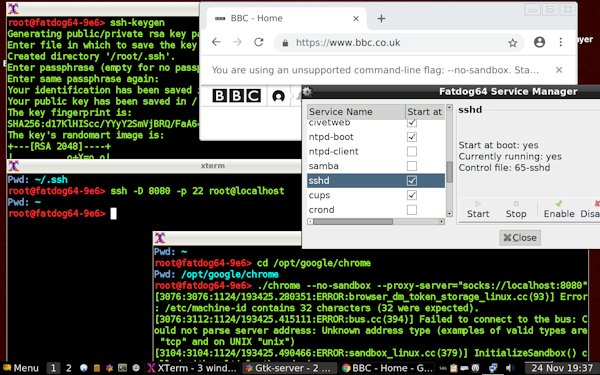Viewport: 600px width, 375px height.
Task: Open the terminal launcher in taskbar
Action: point(122,368)
